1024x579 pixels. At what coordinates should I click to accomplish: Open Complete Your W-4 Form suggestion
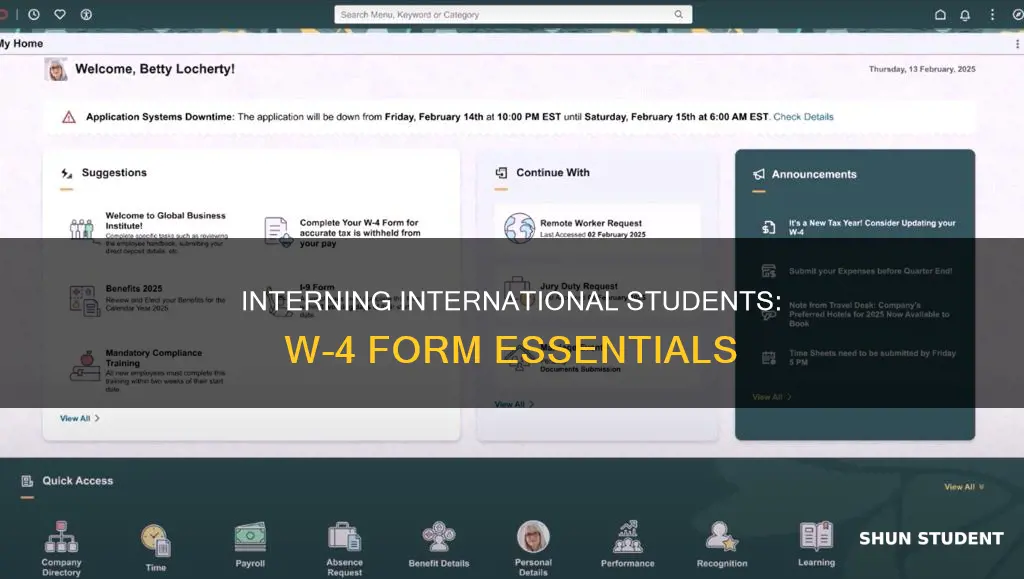point(360,232)
